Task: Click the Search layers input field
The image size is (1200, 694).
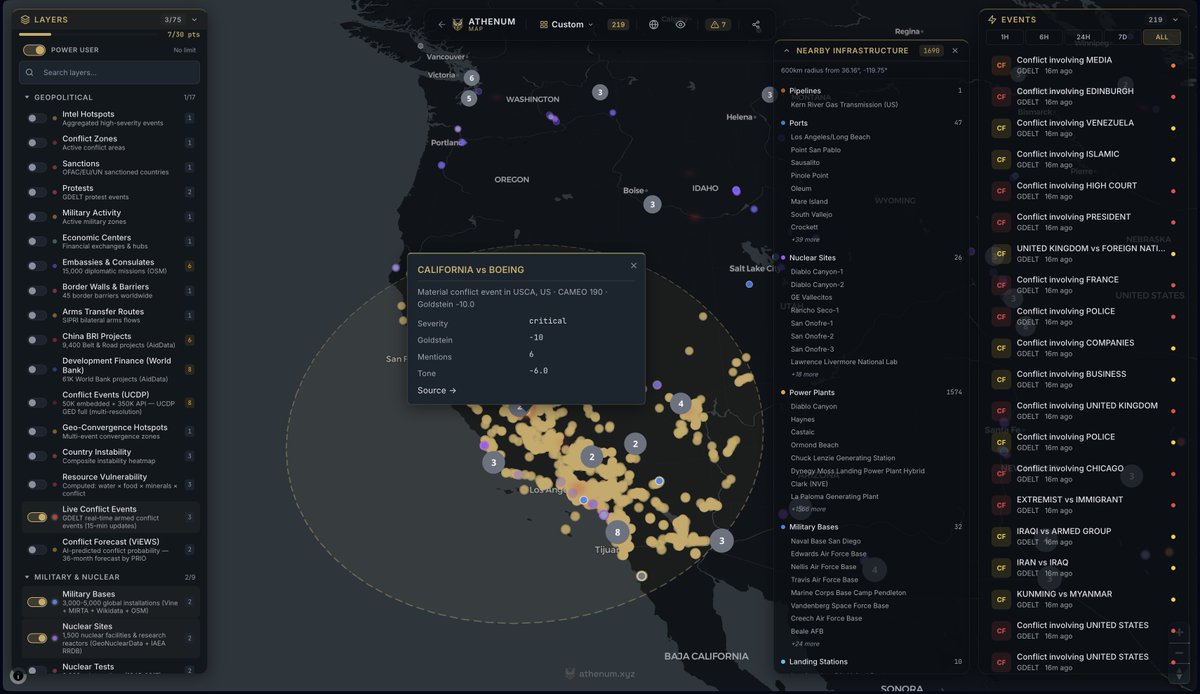Action: tap(109, 73)
